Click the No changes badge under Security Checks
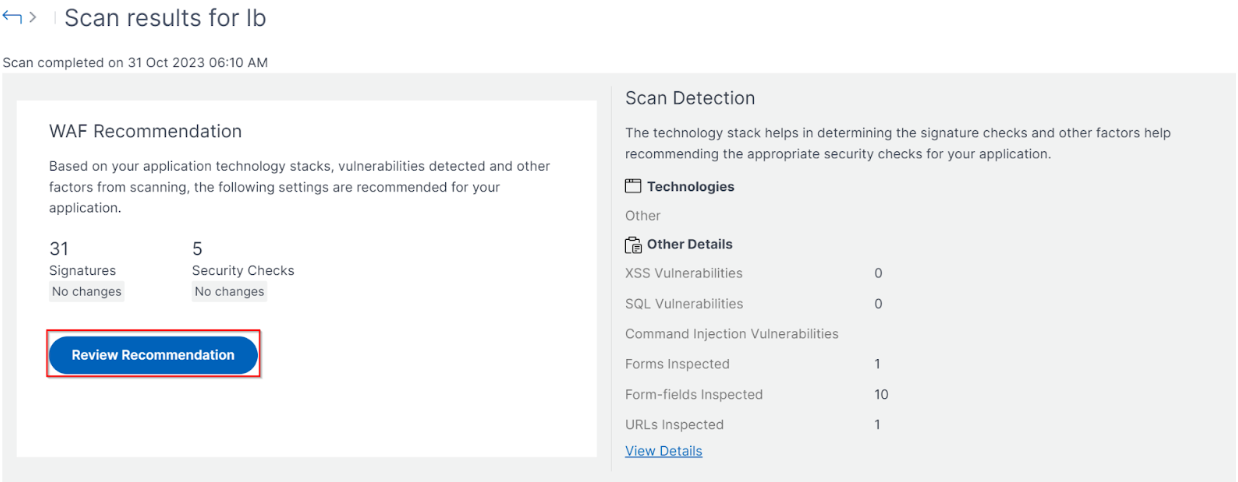The width and height of the screenshot is (1238, 482). (x=229, y=292)
